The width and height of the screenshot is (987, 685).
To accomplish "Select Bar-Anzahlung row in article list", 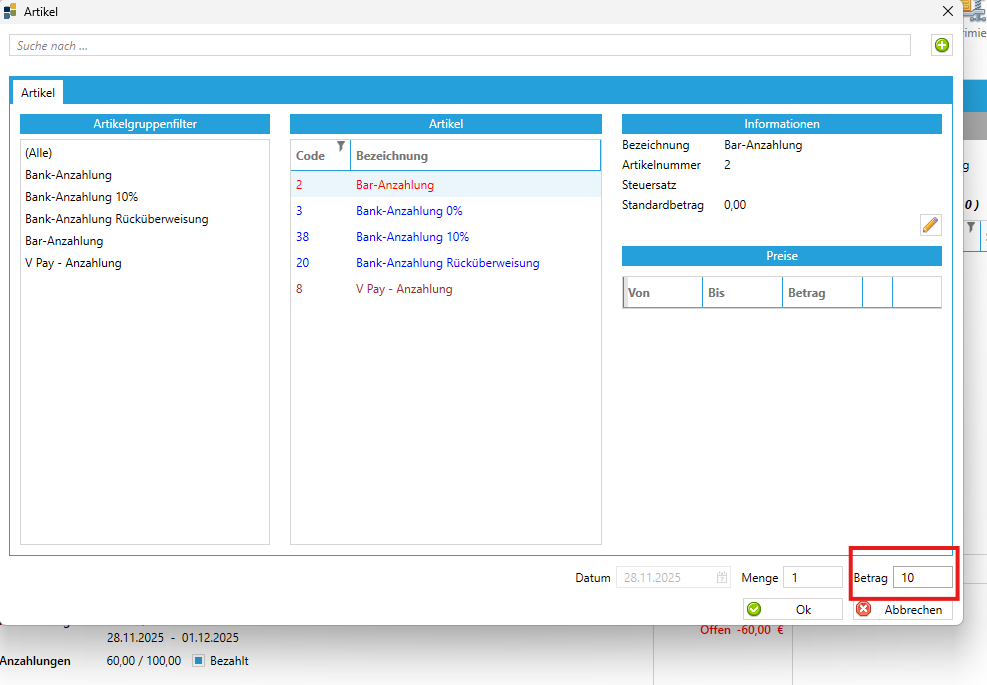I will 395,185.
